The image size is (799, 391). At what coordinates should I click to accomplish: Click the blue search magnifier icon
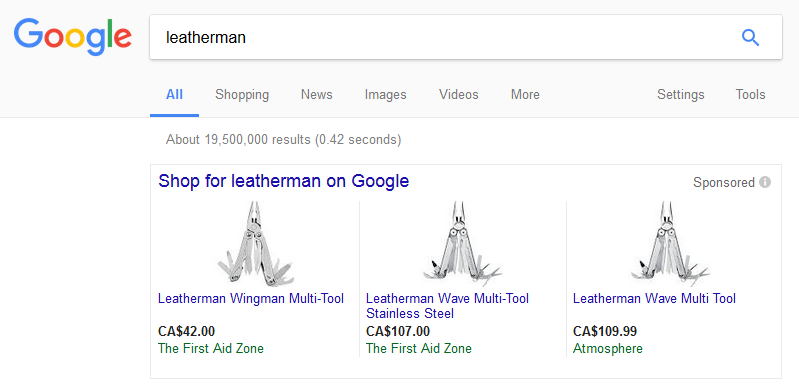pos(750,38)
